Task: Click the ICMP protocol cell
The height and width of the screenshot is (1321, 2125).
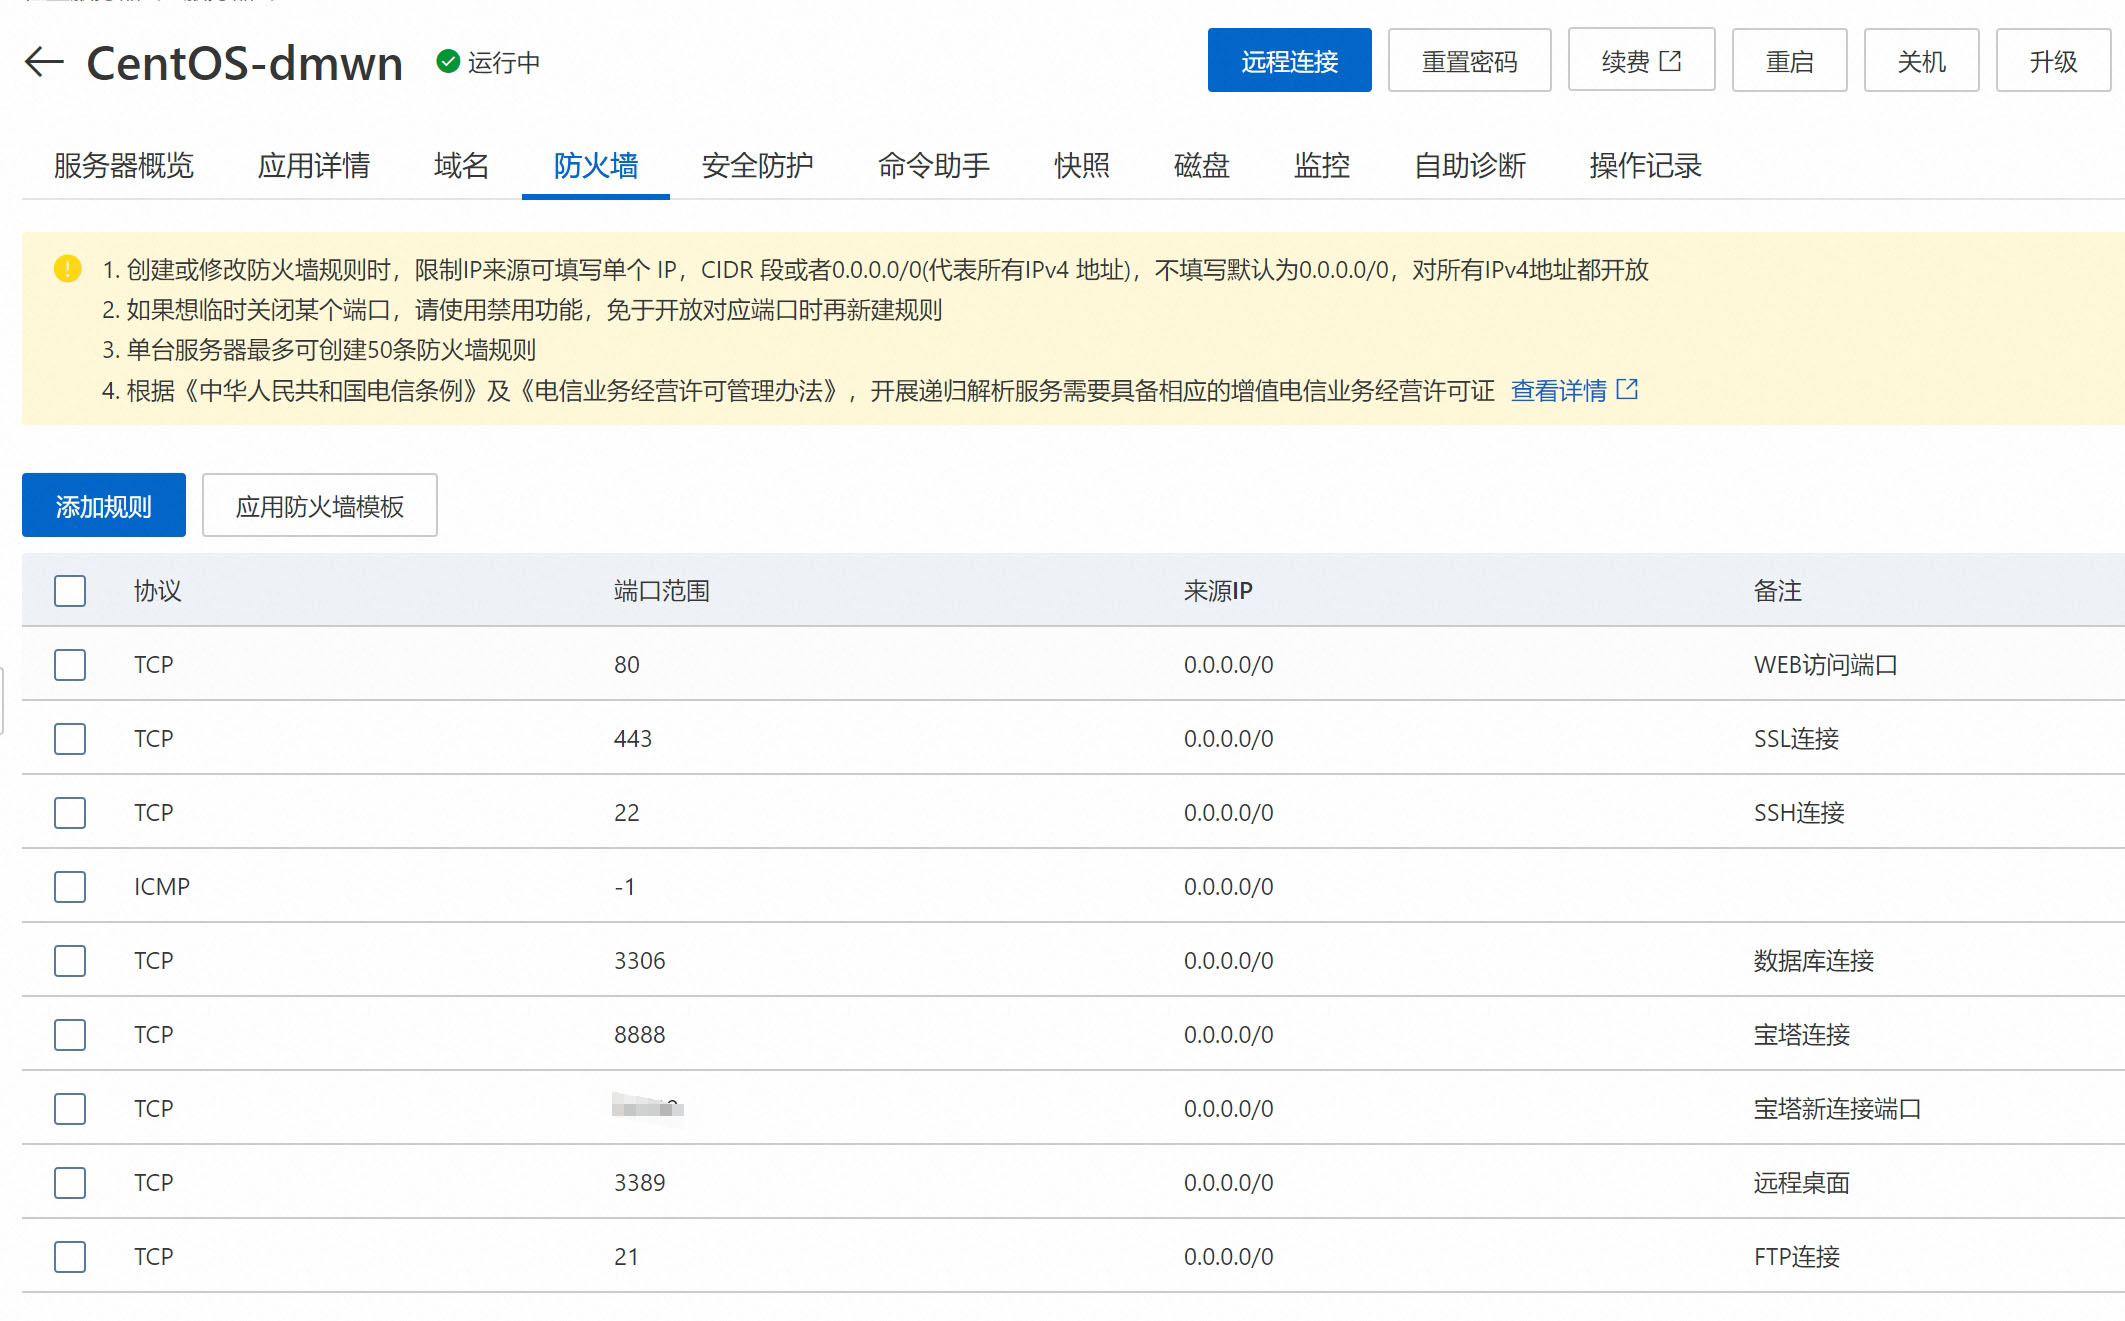Action: pyautogui.click(x=162, y=886)
